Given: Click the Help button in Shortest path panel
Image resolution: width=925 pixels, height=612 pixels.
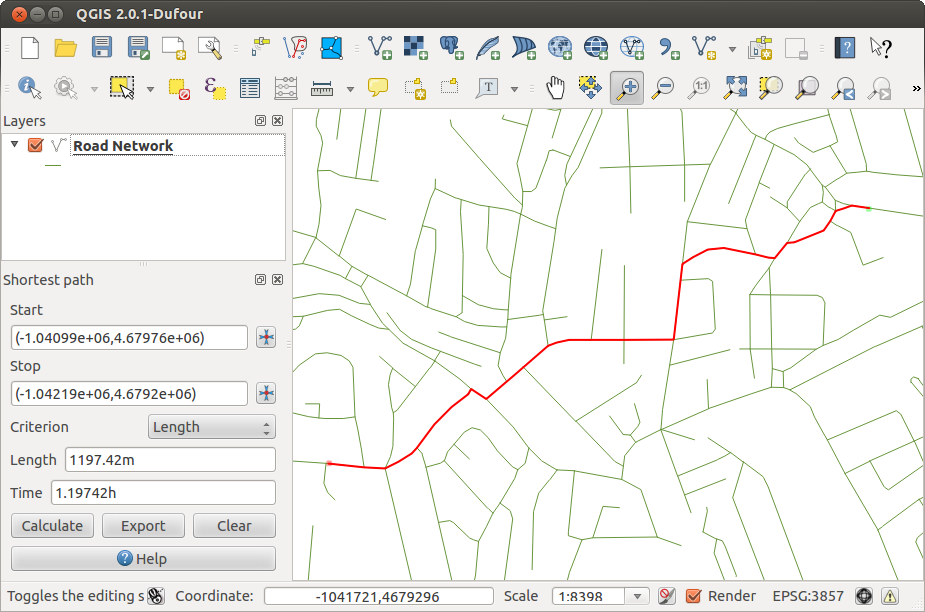Looking at the screenshot, I should [x=143, y=558].
